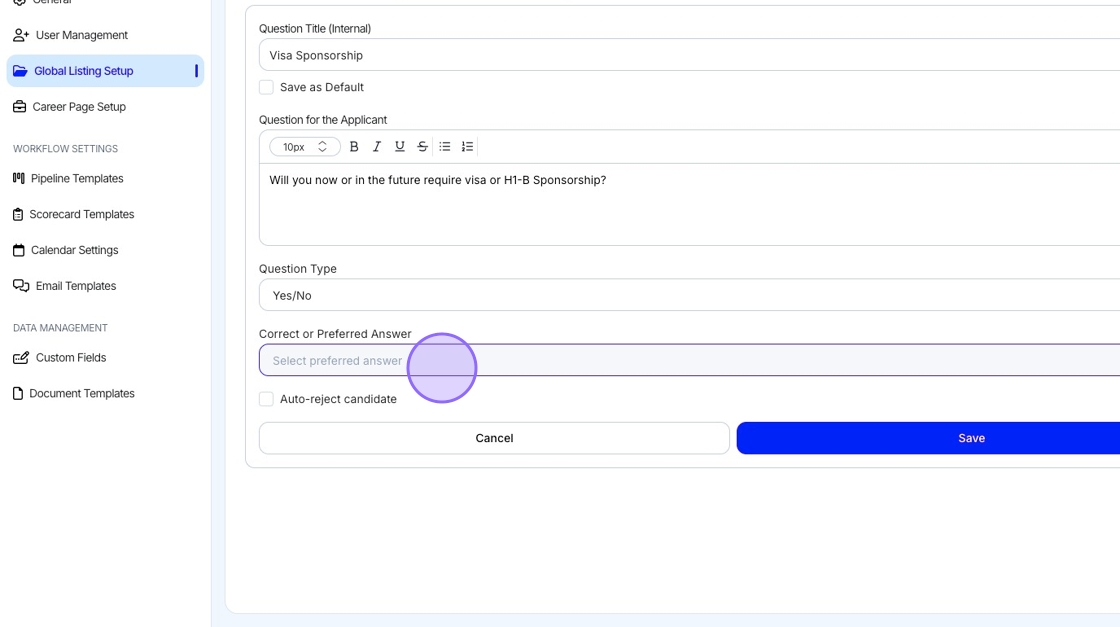Toggle italic formatting in the editor
The height and width of the screenshot is (627, 1120).
[376, 146]
